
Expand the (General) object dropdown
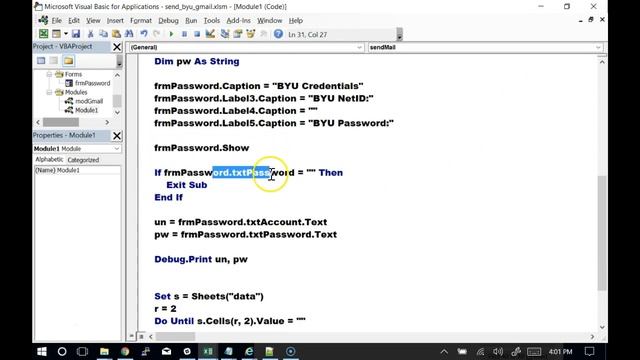tap(359, 47)
